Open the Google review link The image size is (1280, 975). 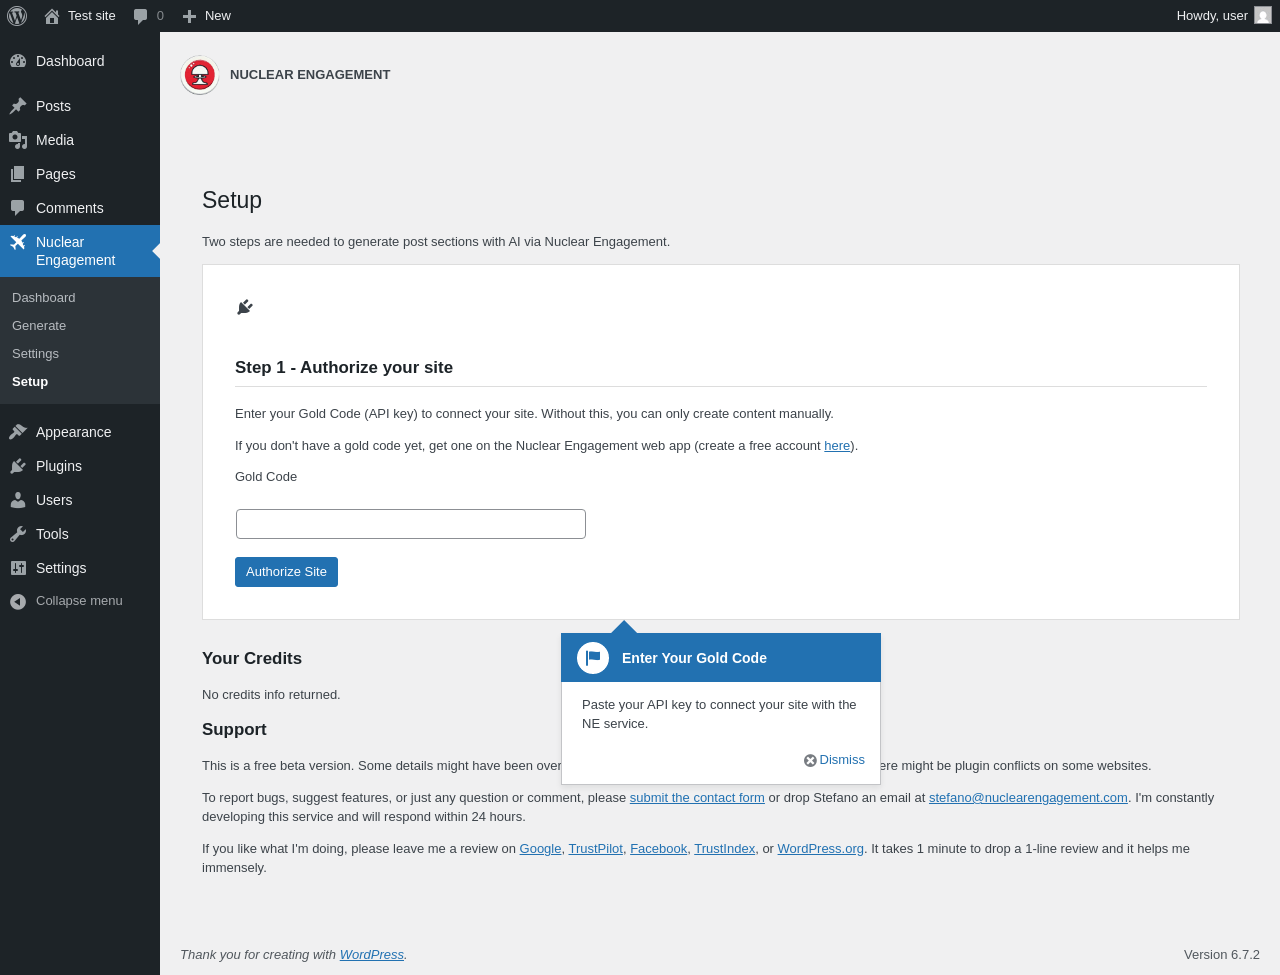540,849
